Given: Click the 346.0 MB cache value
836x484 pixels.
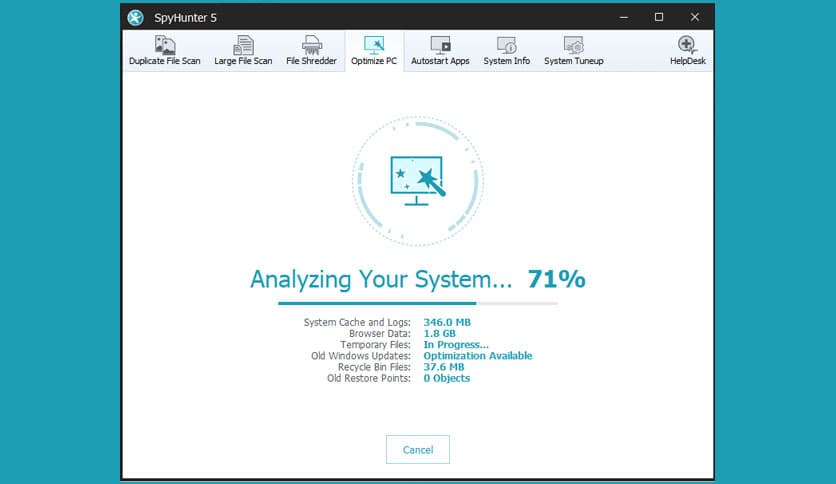Looking at the screenshot, I should pyautogui.click(x=447, y=322).
